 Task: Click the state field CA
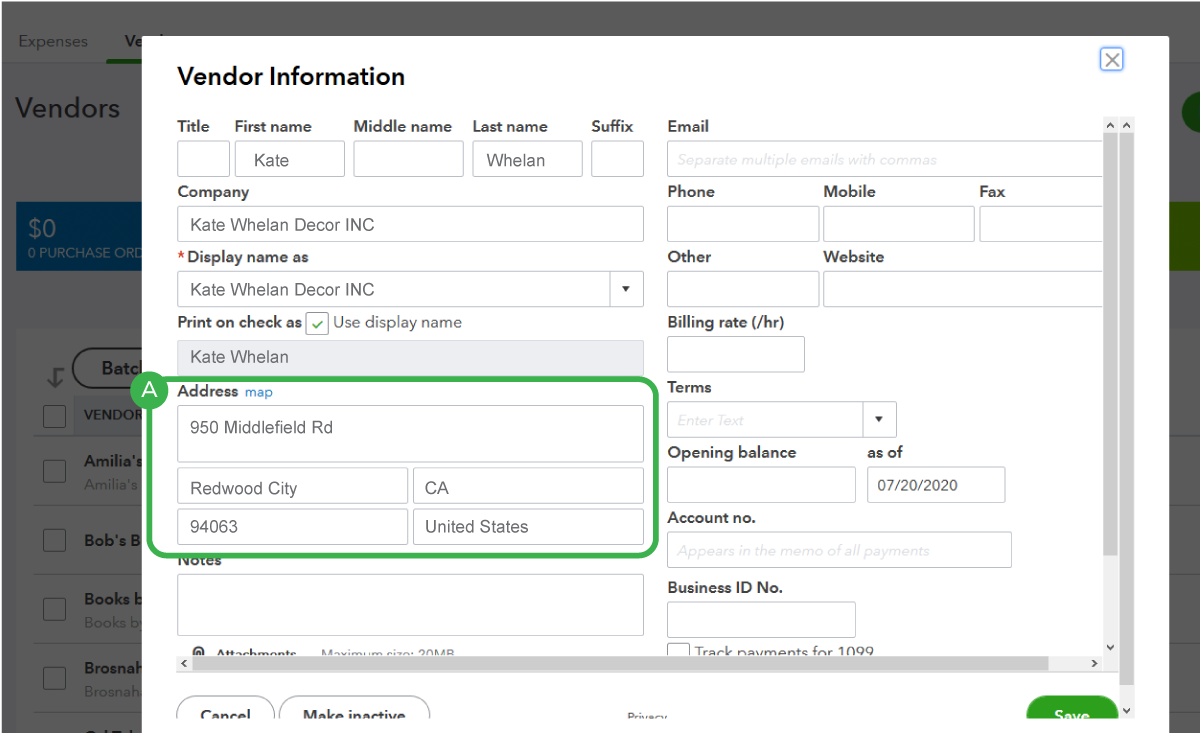(528, 486)
